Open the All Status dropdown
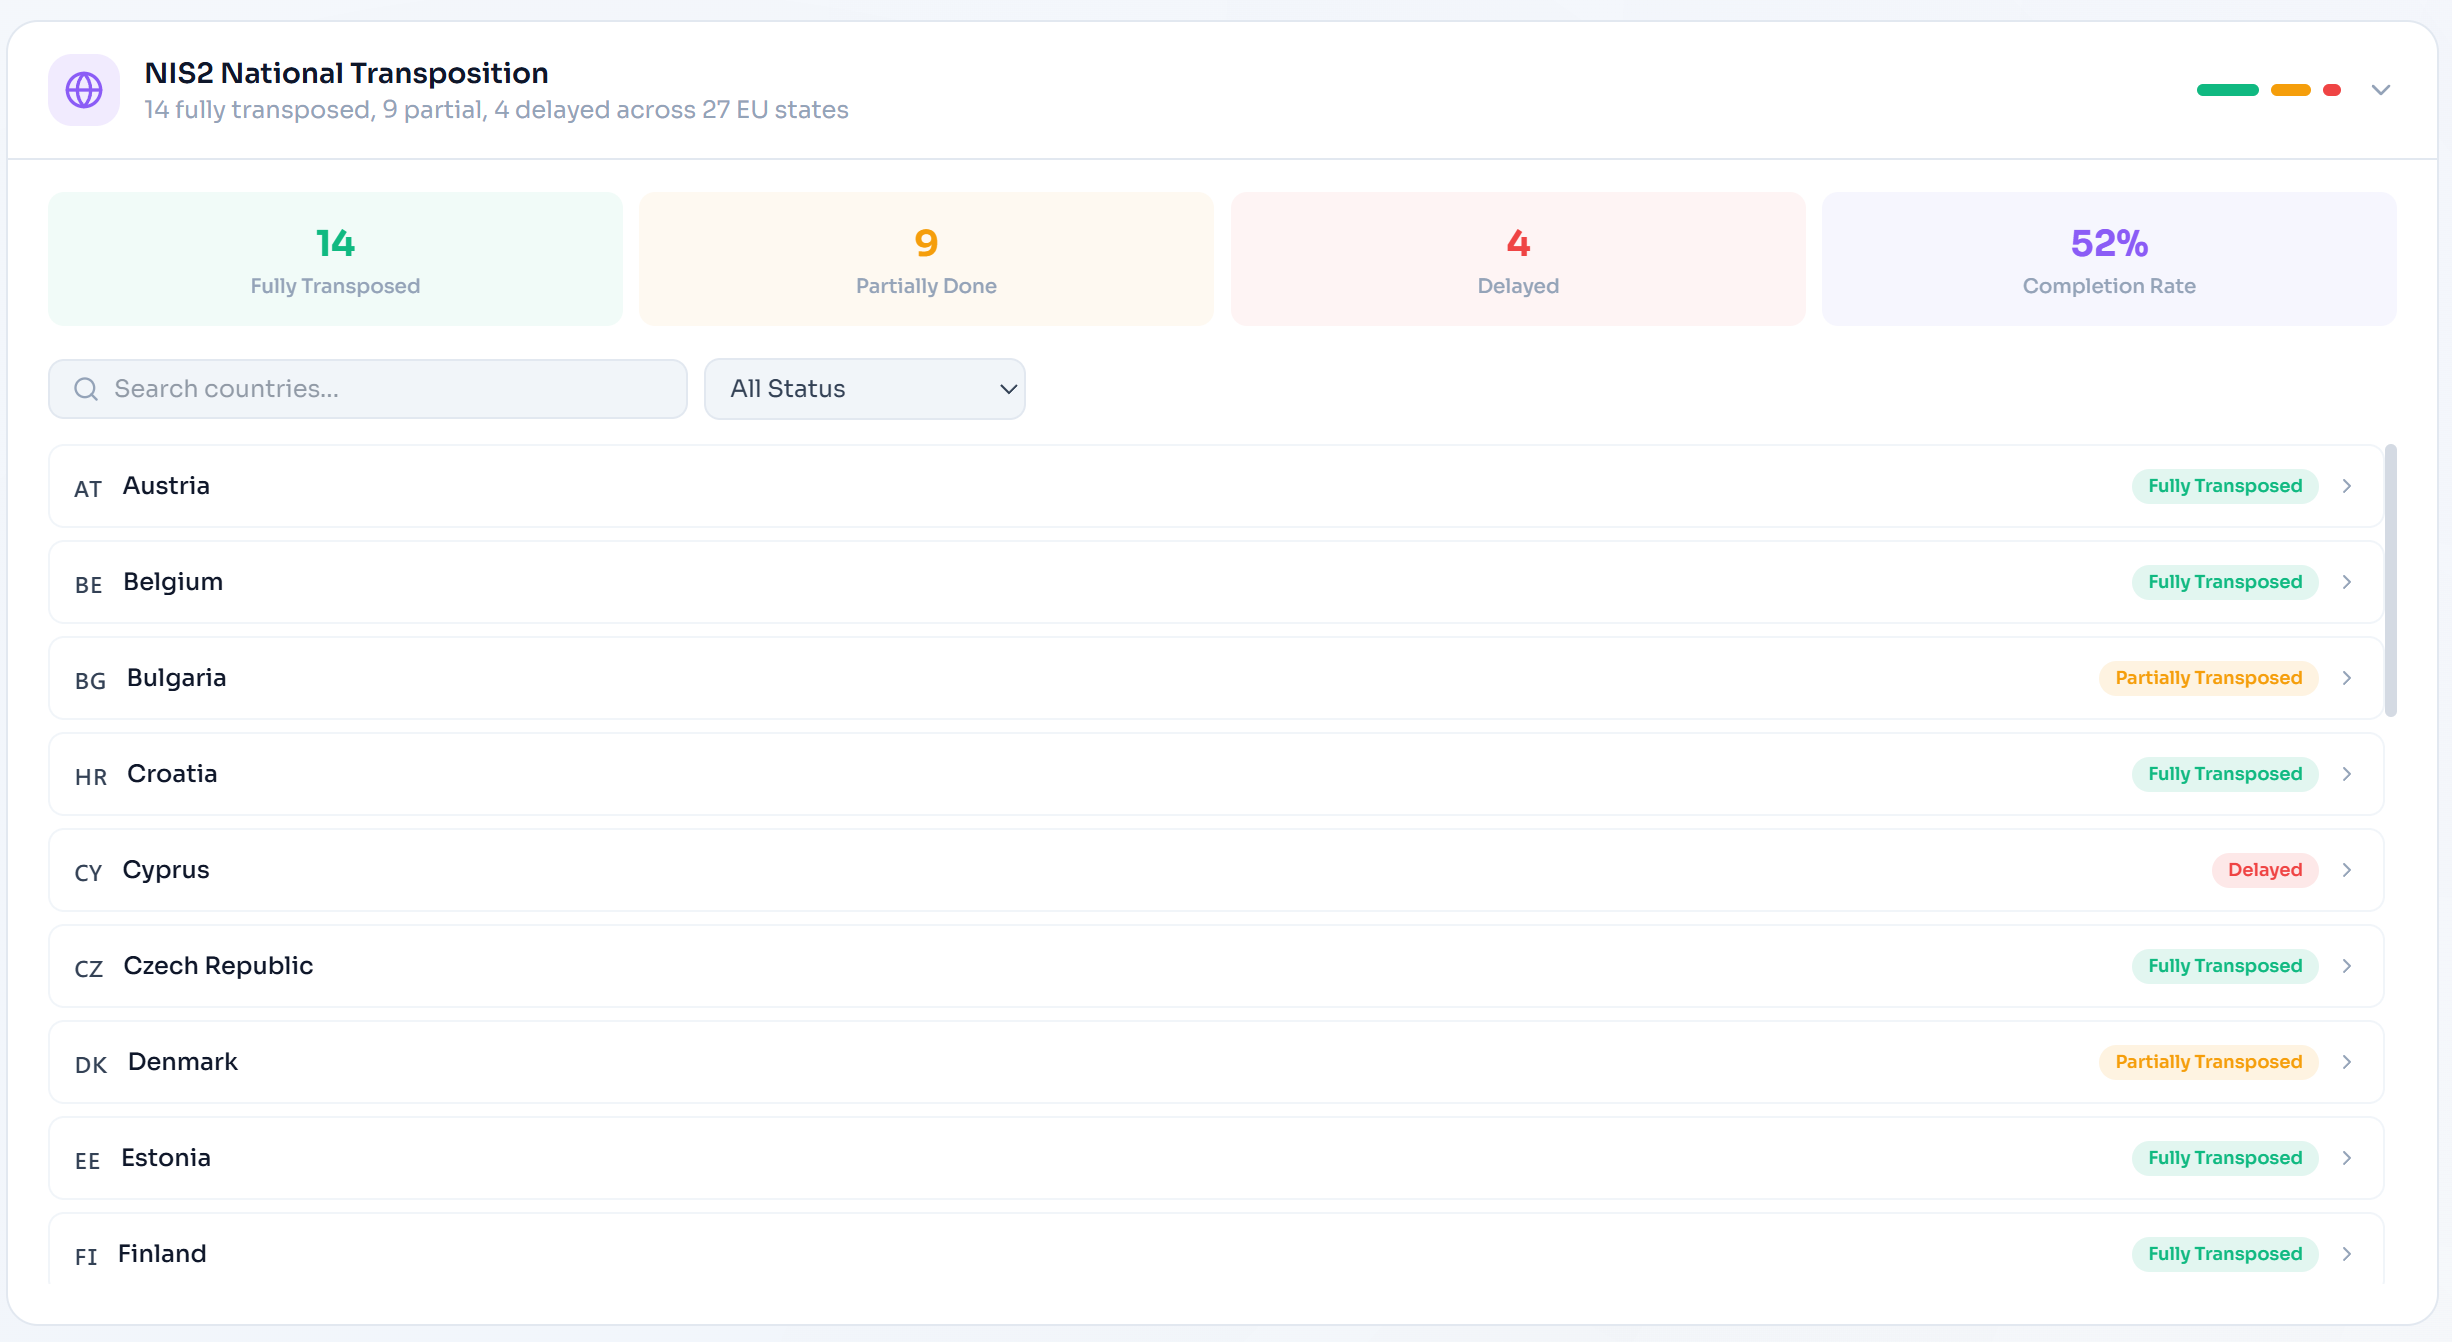Viewport: 2452px width, 1342px height. pos(864,389)
